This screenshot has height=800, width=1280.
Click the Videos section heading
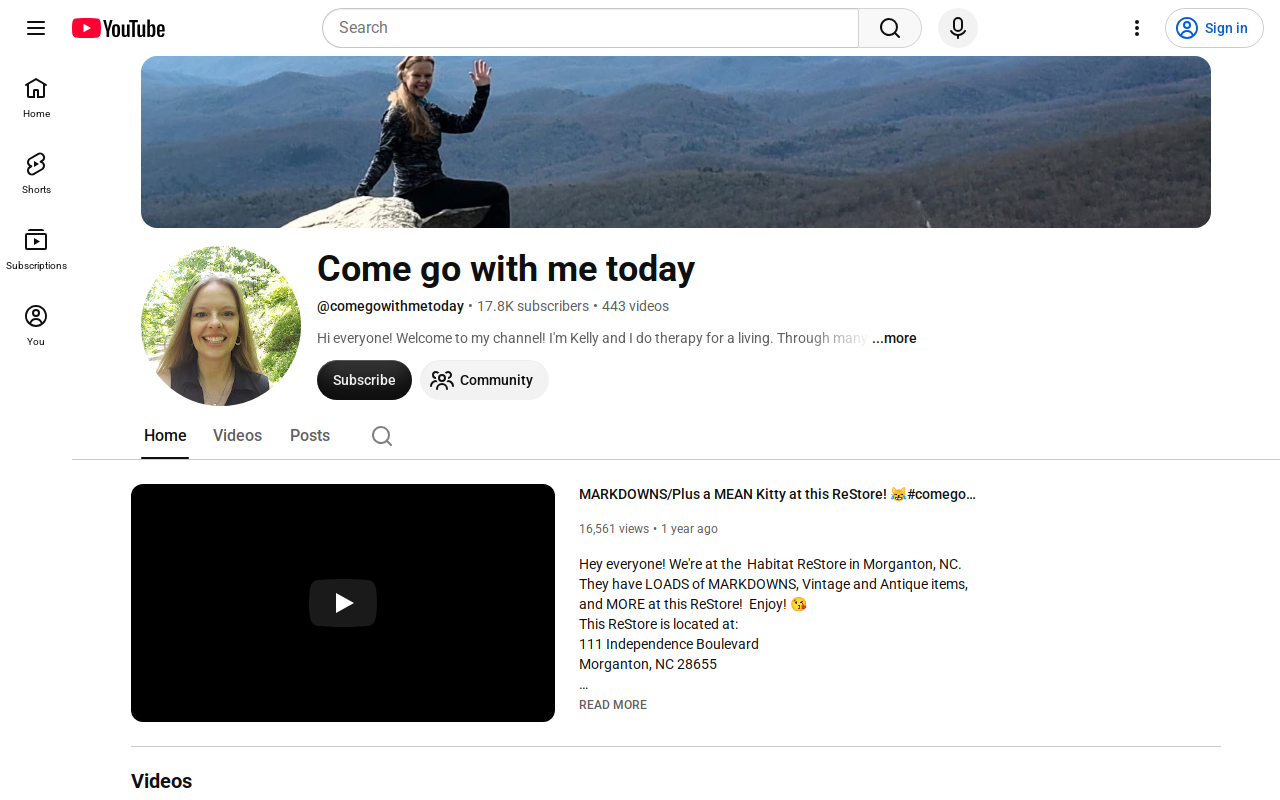click(x=162, y=781)
